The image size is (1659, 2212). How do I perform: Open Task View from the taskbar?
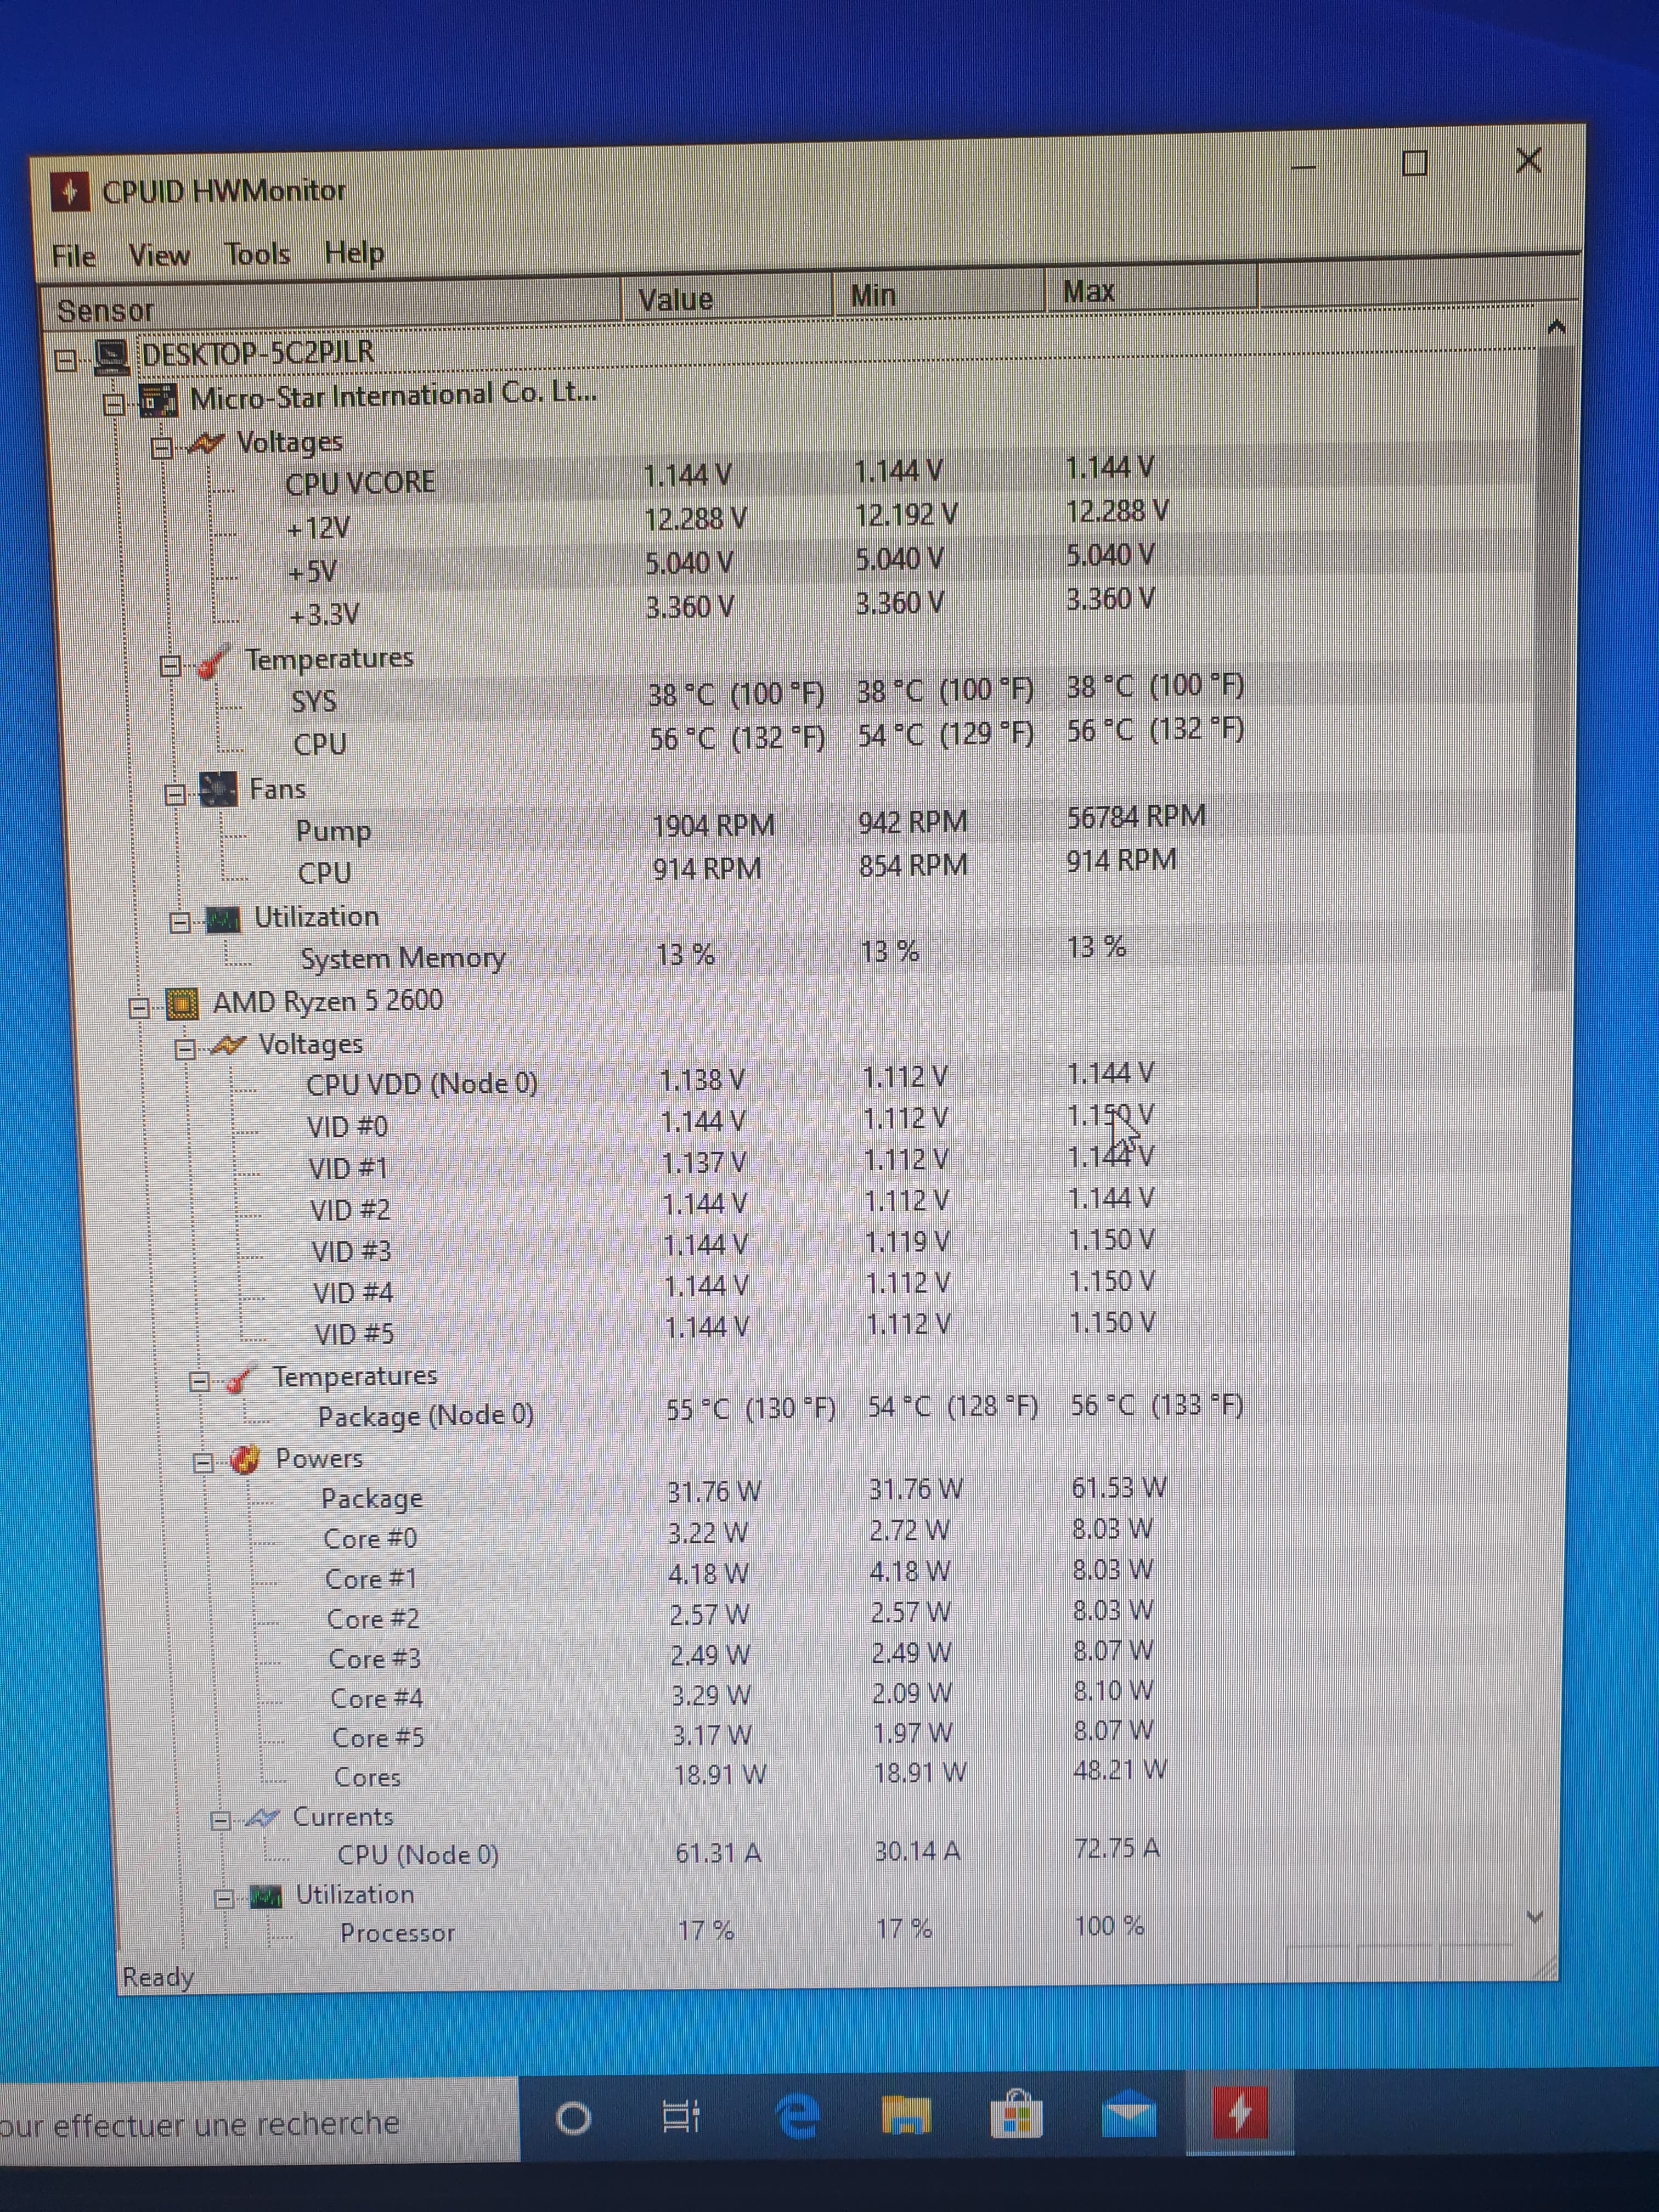(x=682, y=2116)
